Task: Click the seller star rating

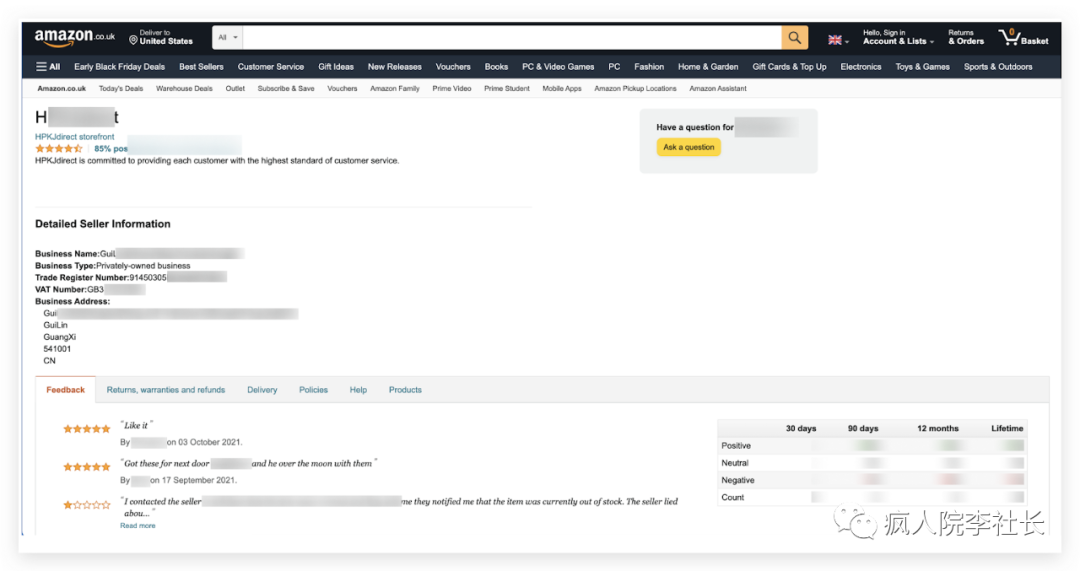Action: (x=59, y=149)
